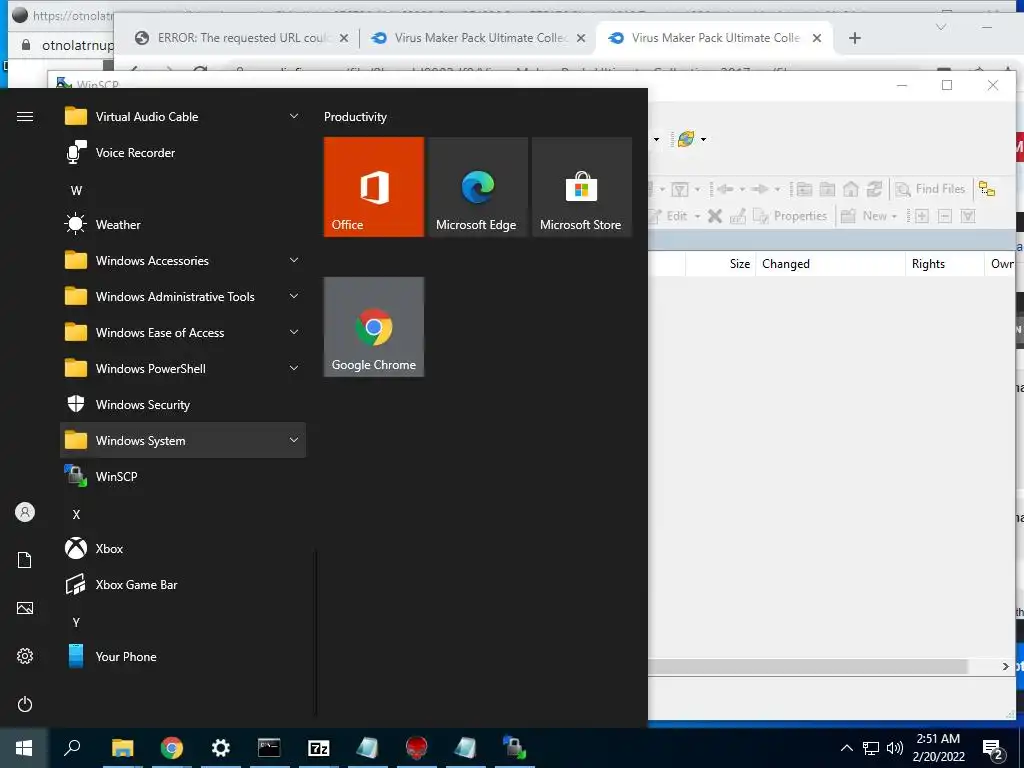Jump to letter X in app list
The height and width of the screenshot is (768, 1024).
click(x=76, y=515)
